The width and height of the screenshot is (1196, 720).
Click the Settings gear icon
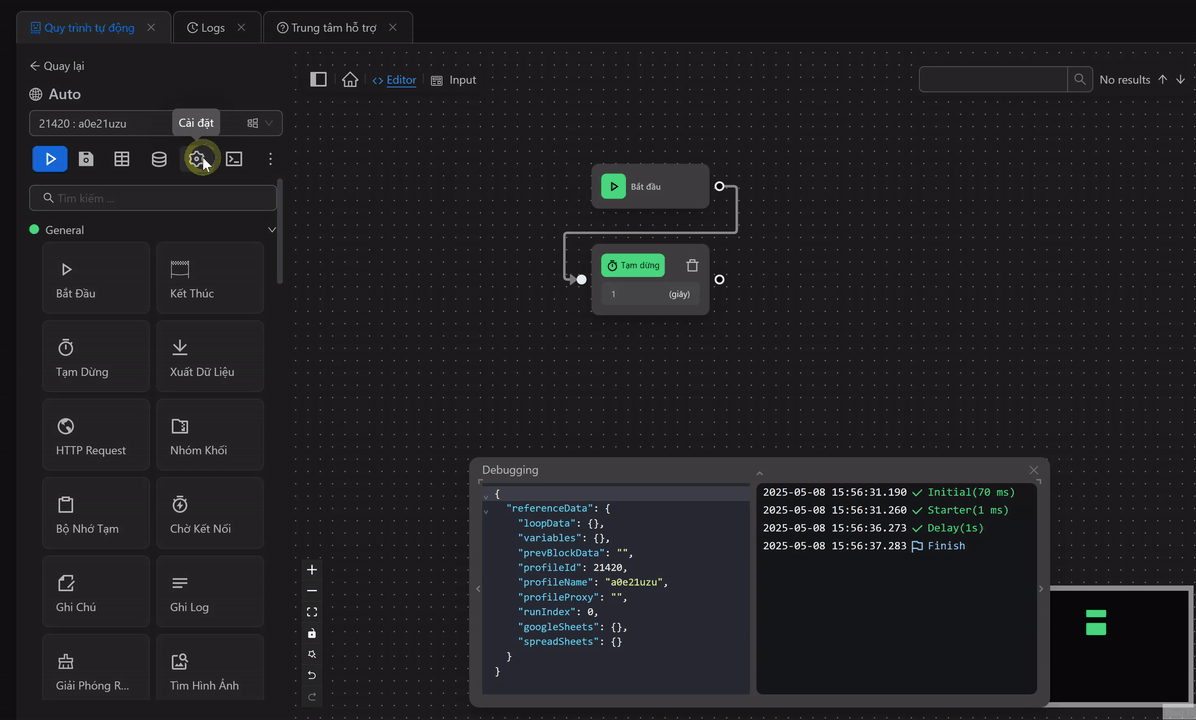click(x=199, y=158)
